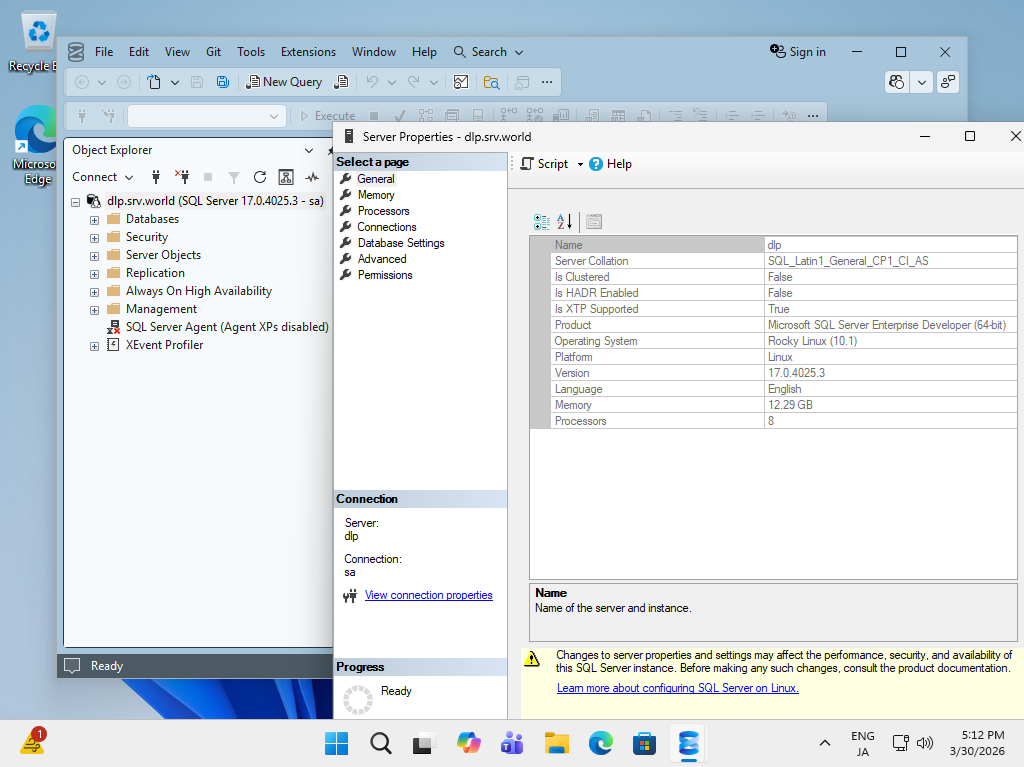The width and height of the screenshot is (1024, 767).
Task: Expand the XEvent Profiler node
Action: point(94,346)
